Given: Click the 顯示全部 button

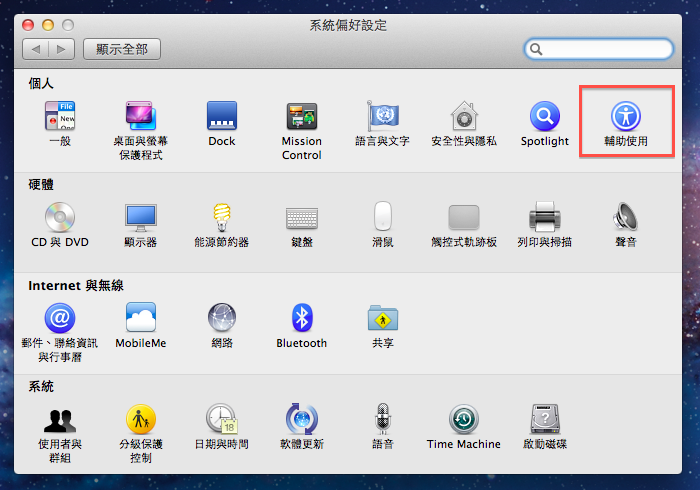Looking at the screenshot, I should pos(122,49).
